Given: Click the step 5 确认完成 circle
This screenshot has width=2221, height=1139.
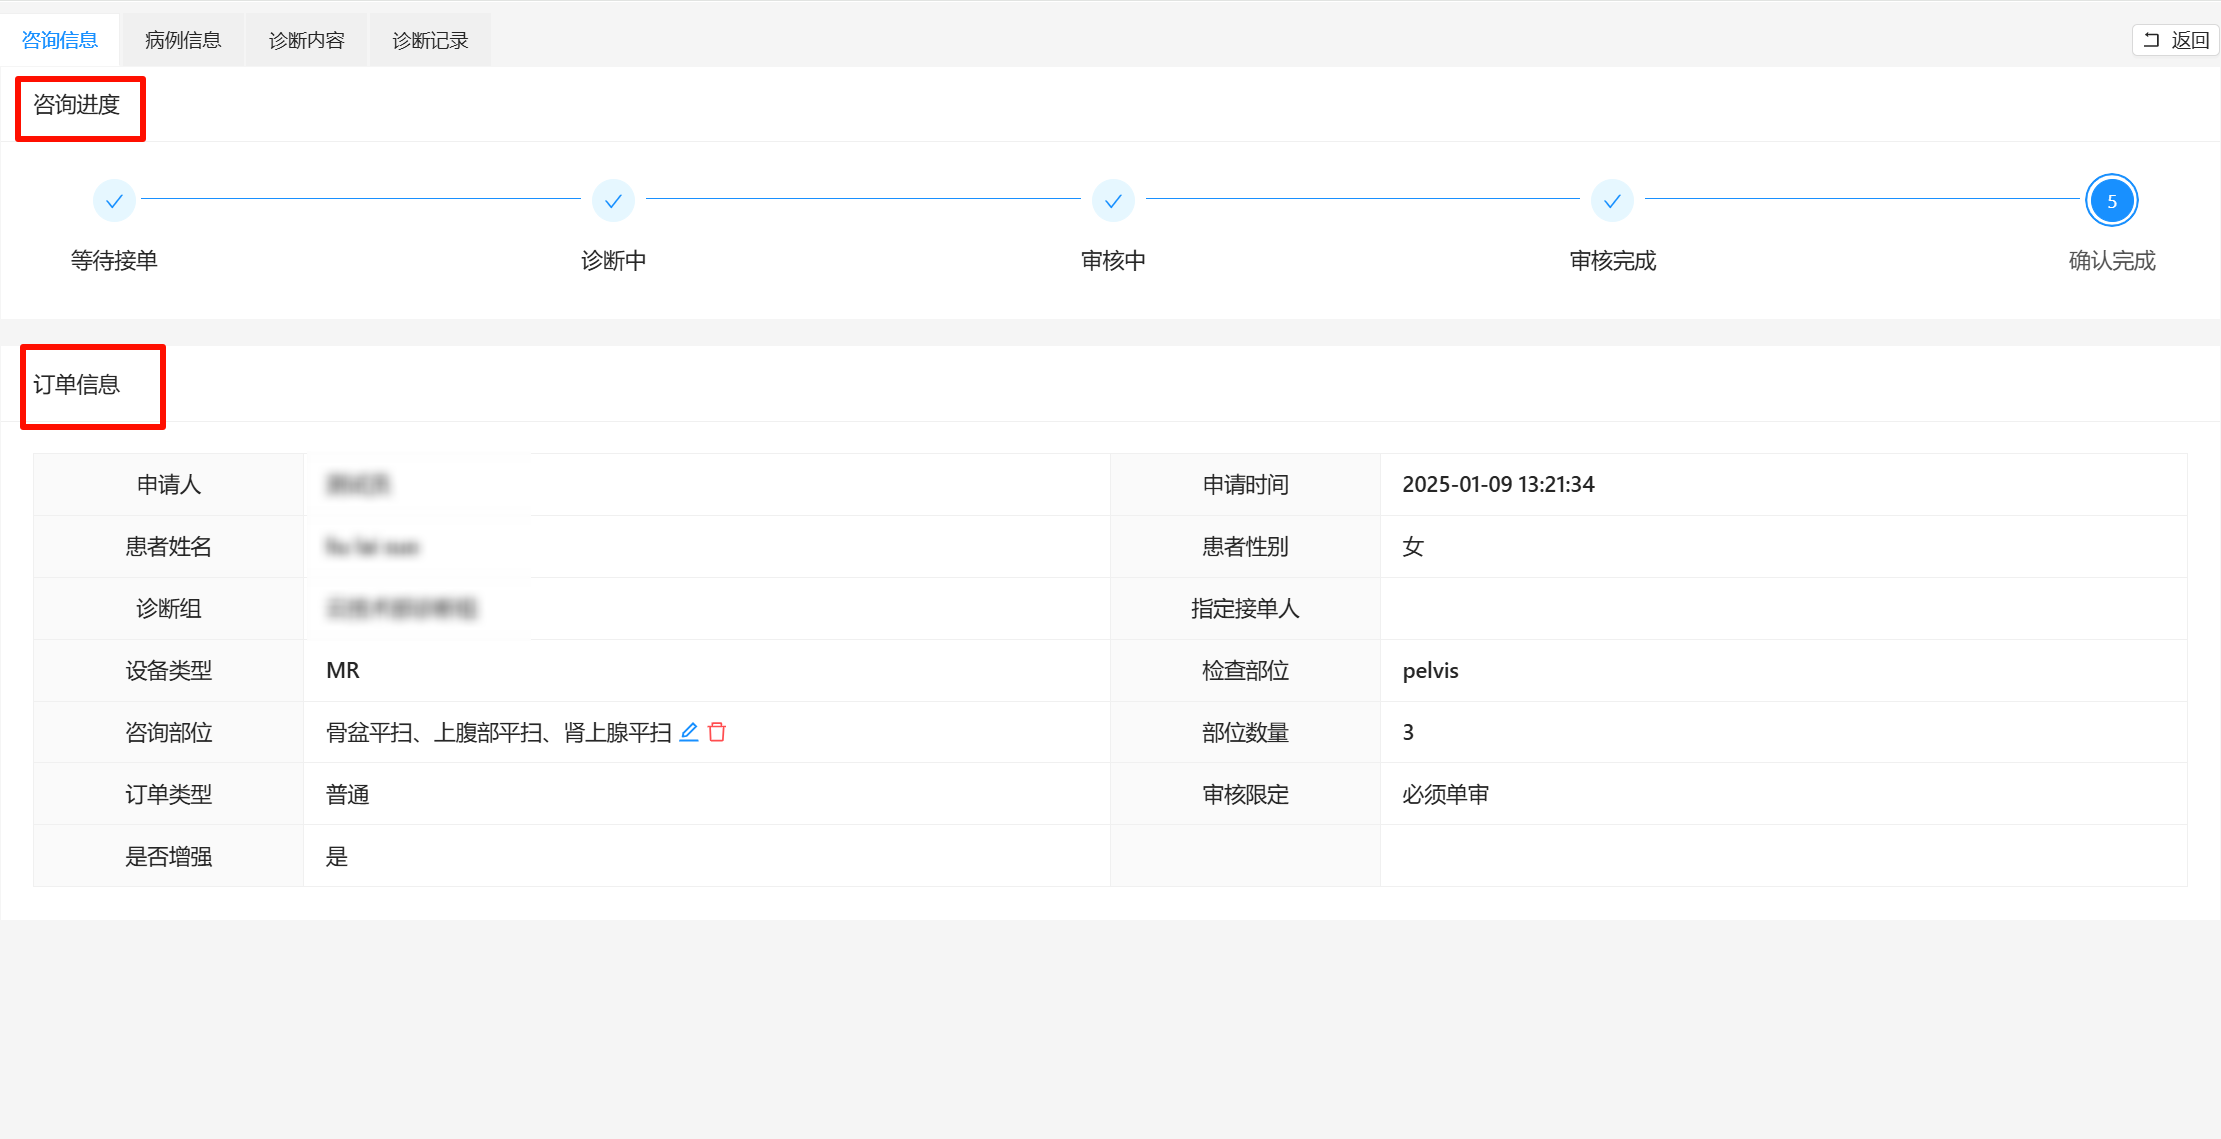Looking at the screenshot, I should point(2111,201).
